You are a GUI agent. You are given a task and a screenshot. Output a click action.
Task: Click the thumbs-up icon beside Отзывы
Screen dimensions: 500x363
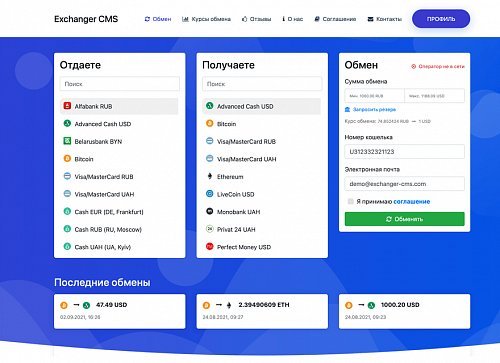tap(244, 19)
